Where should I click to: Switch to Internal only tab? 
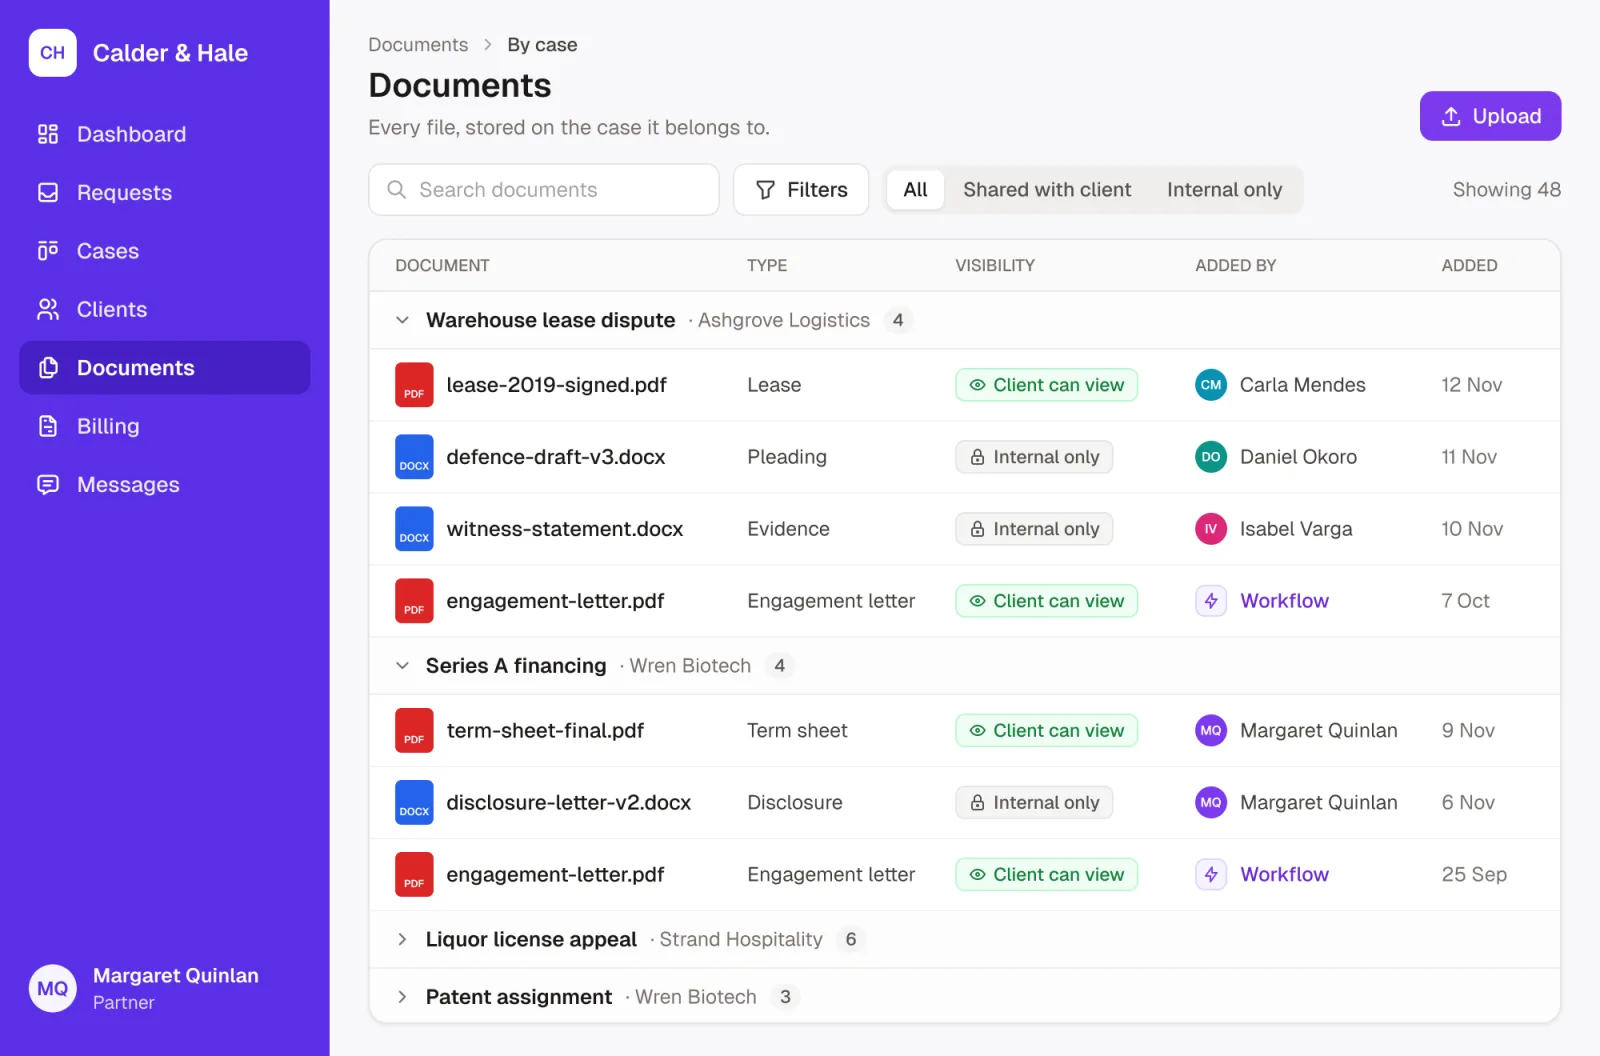tap(1224, 190)
